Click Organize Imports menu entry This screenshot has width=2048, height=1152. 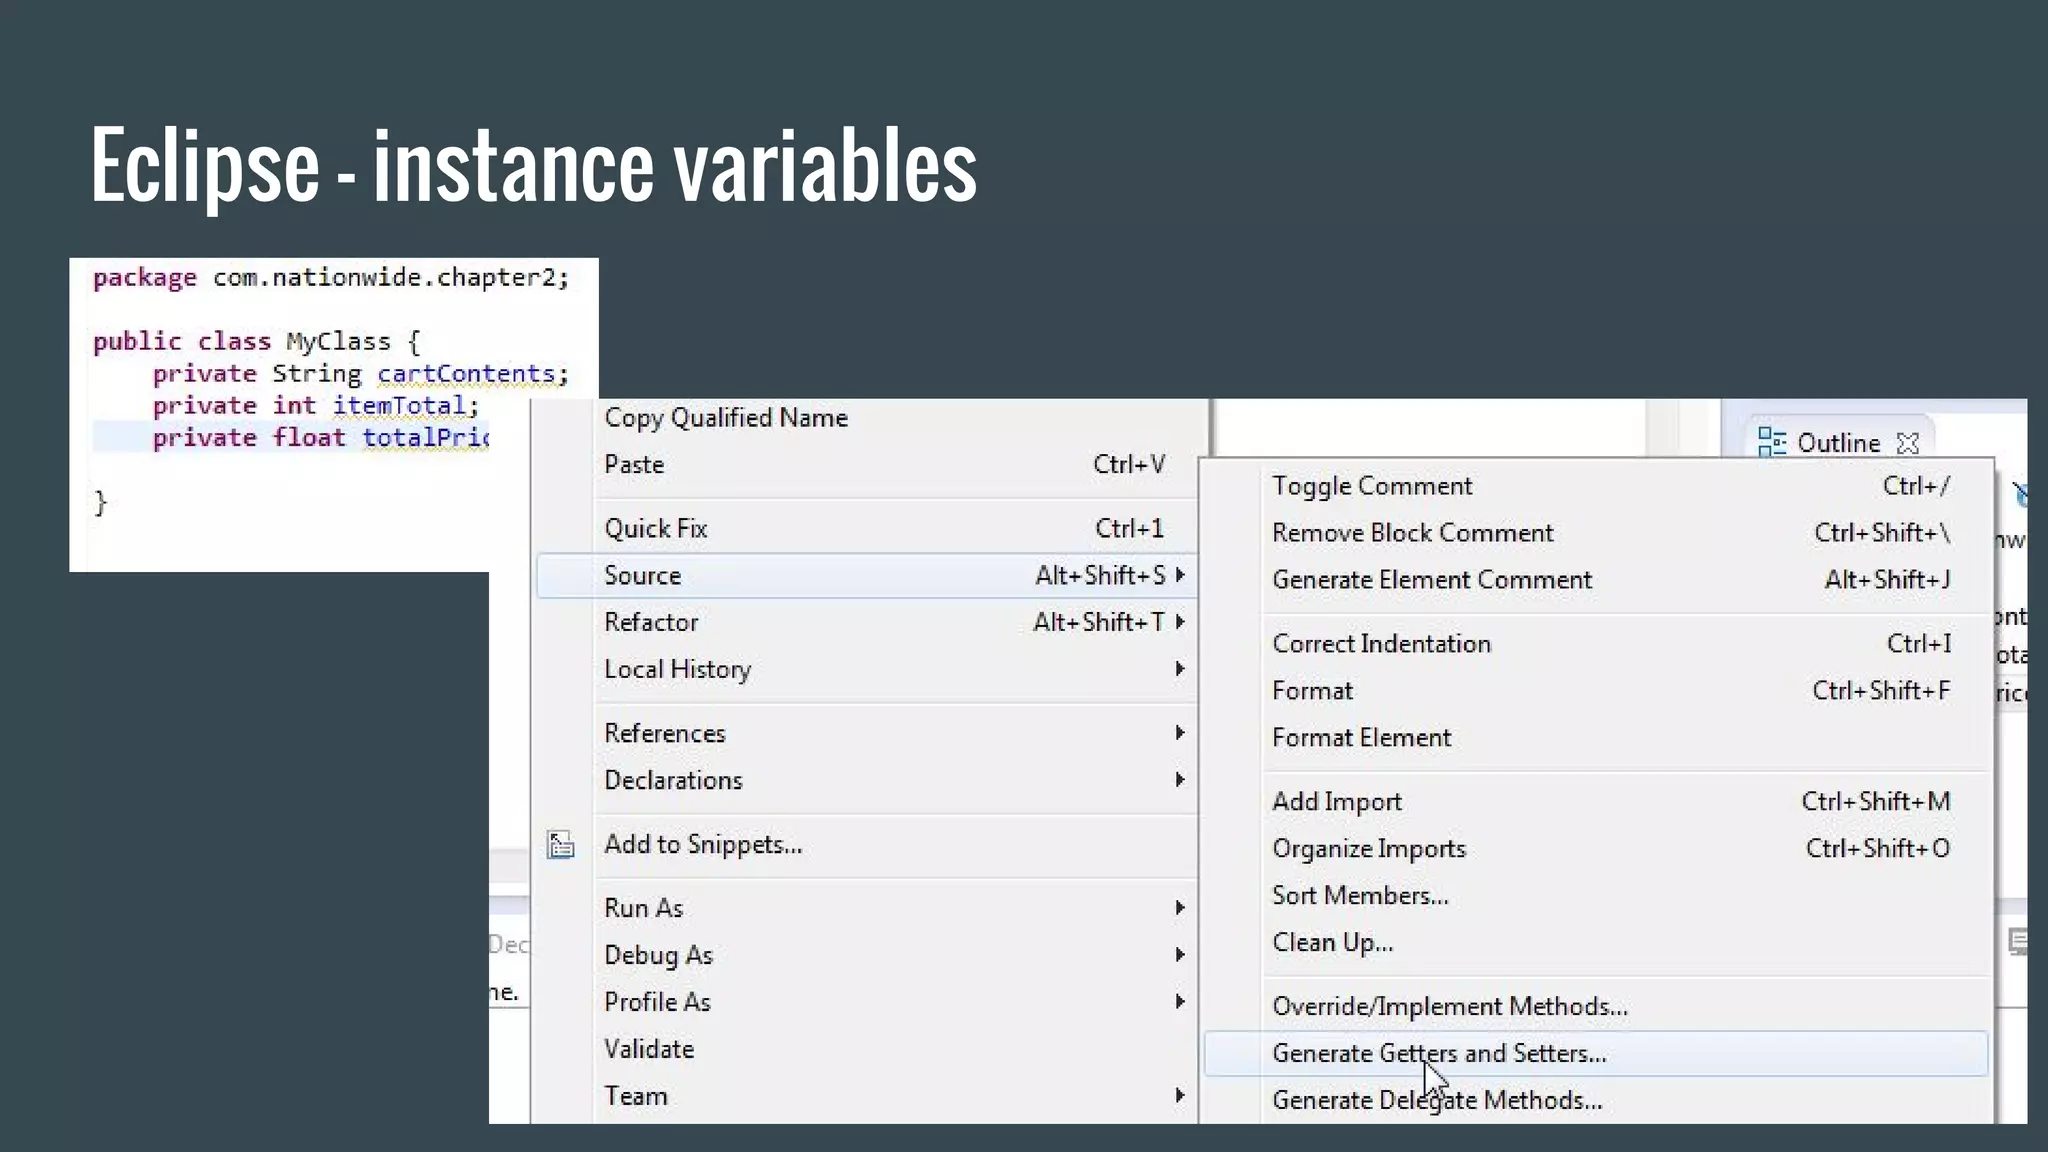coord(1368,849)
